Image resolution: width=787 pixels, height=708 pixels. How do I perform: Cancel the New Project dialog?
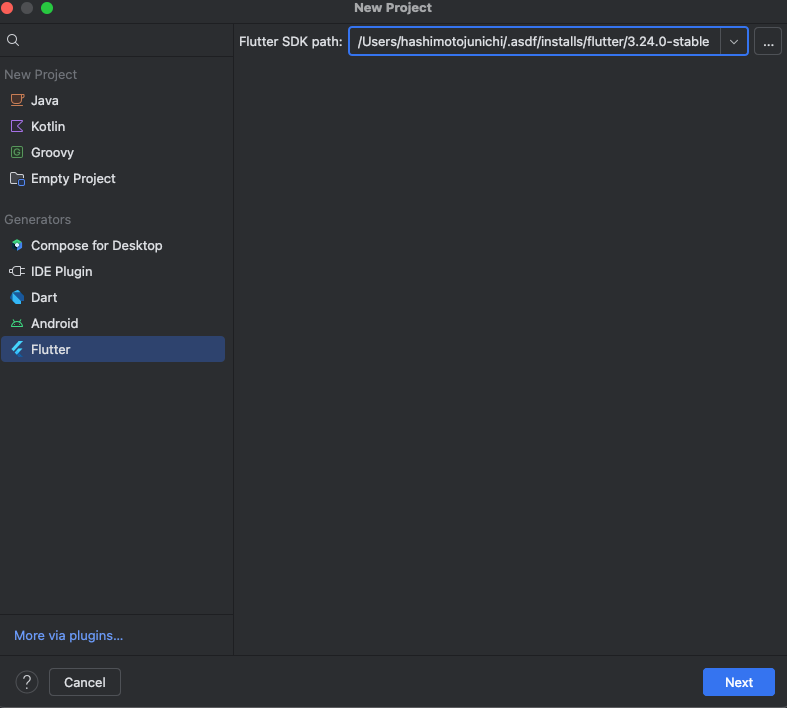(x=85, y=682)
